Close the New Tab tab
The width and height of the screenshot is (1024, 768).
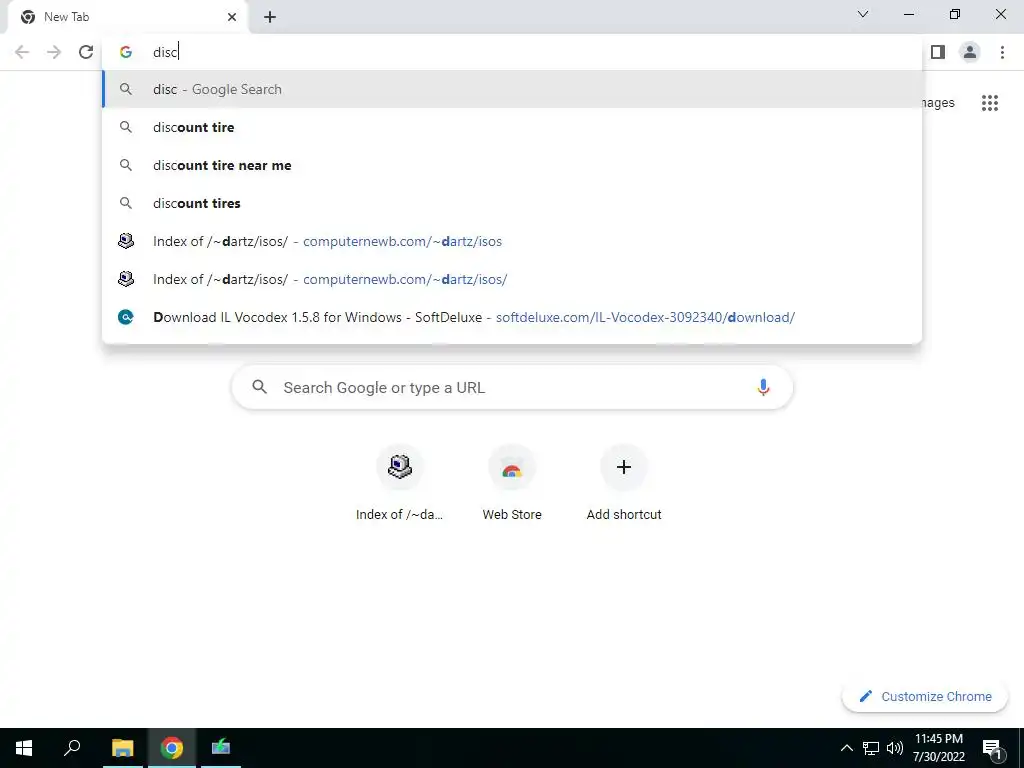click(x=232, y=17)
